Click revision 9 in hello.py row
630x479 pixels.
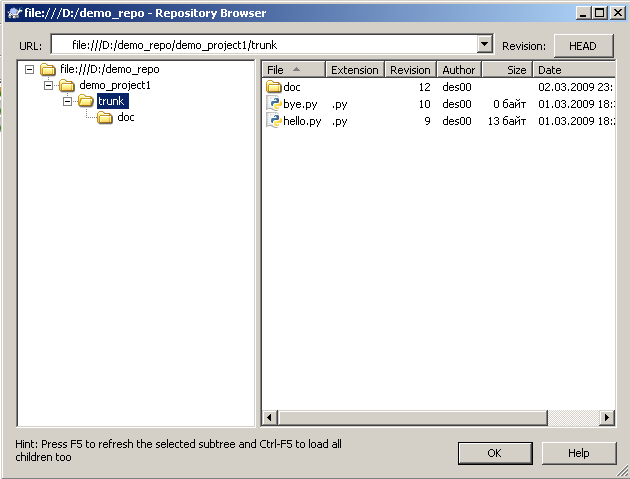coord(428,121)
